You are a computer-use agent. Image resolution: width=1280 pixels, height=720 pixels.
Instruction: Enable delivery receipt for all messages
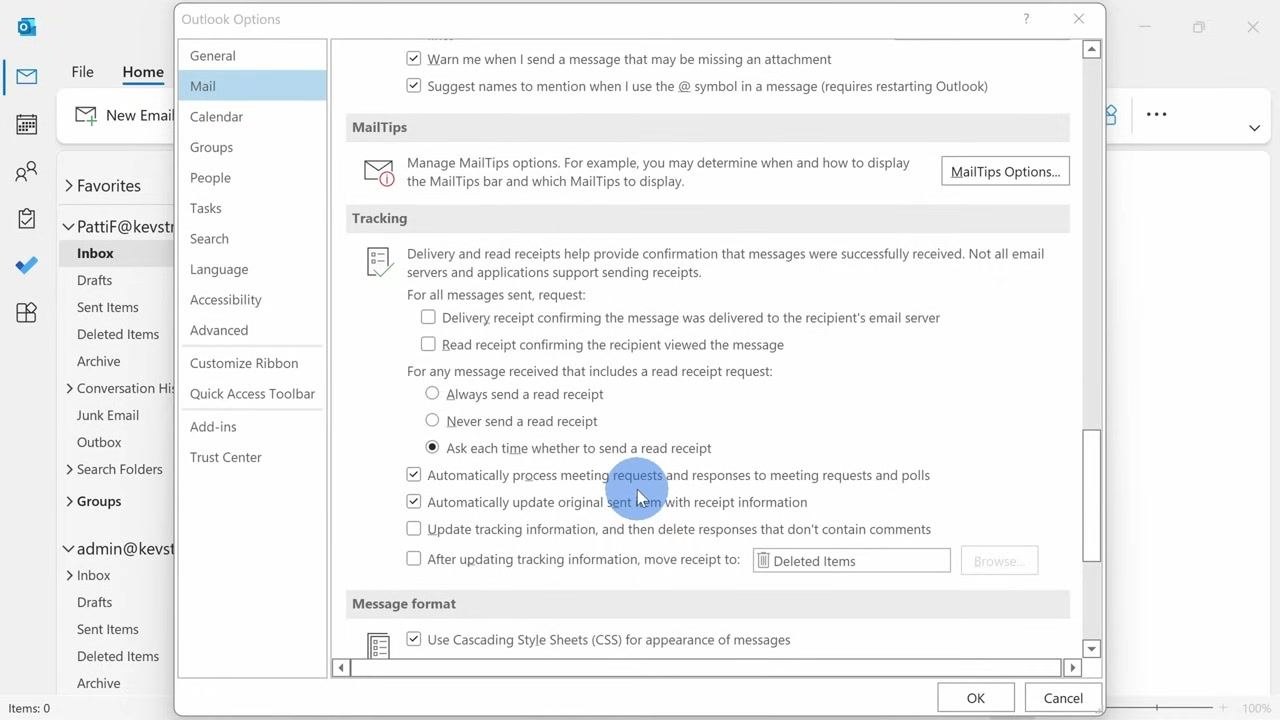click(428, 317)
